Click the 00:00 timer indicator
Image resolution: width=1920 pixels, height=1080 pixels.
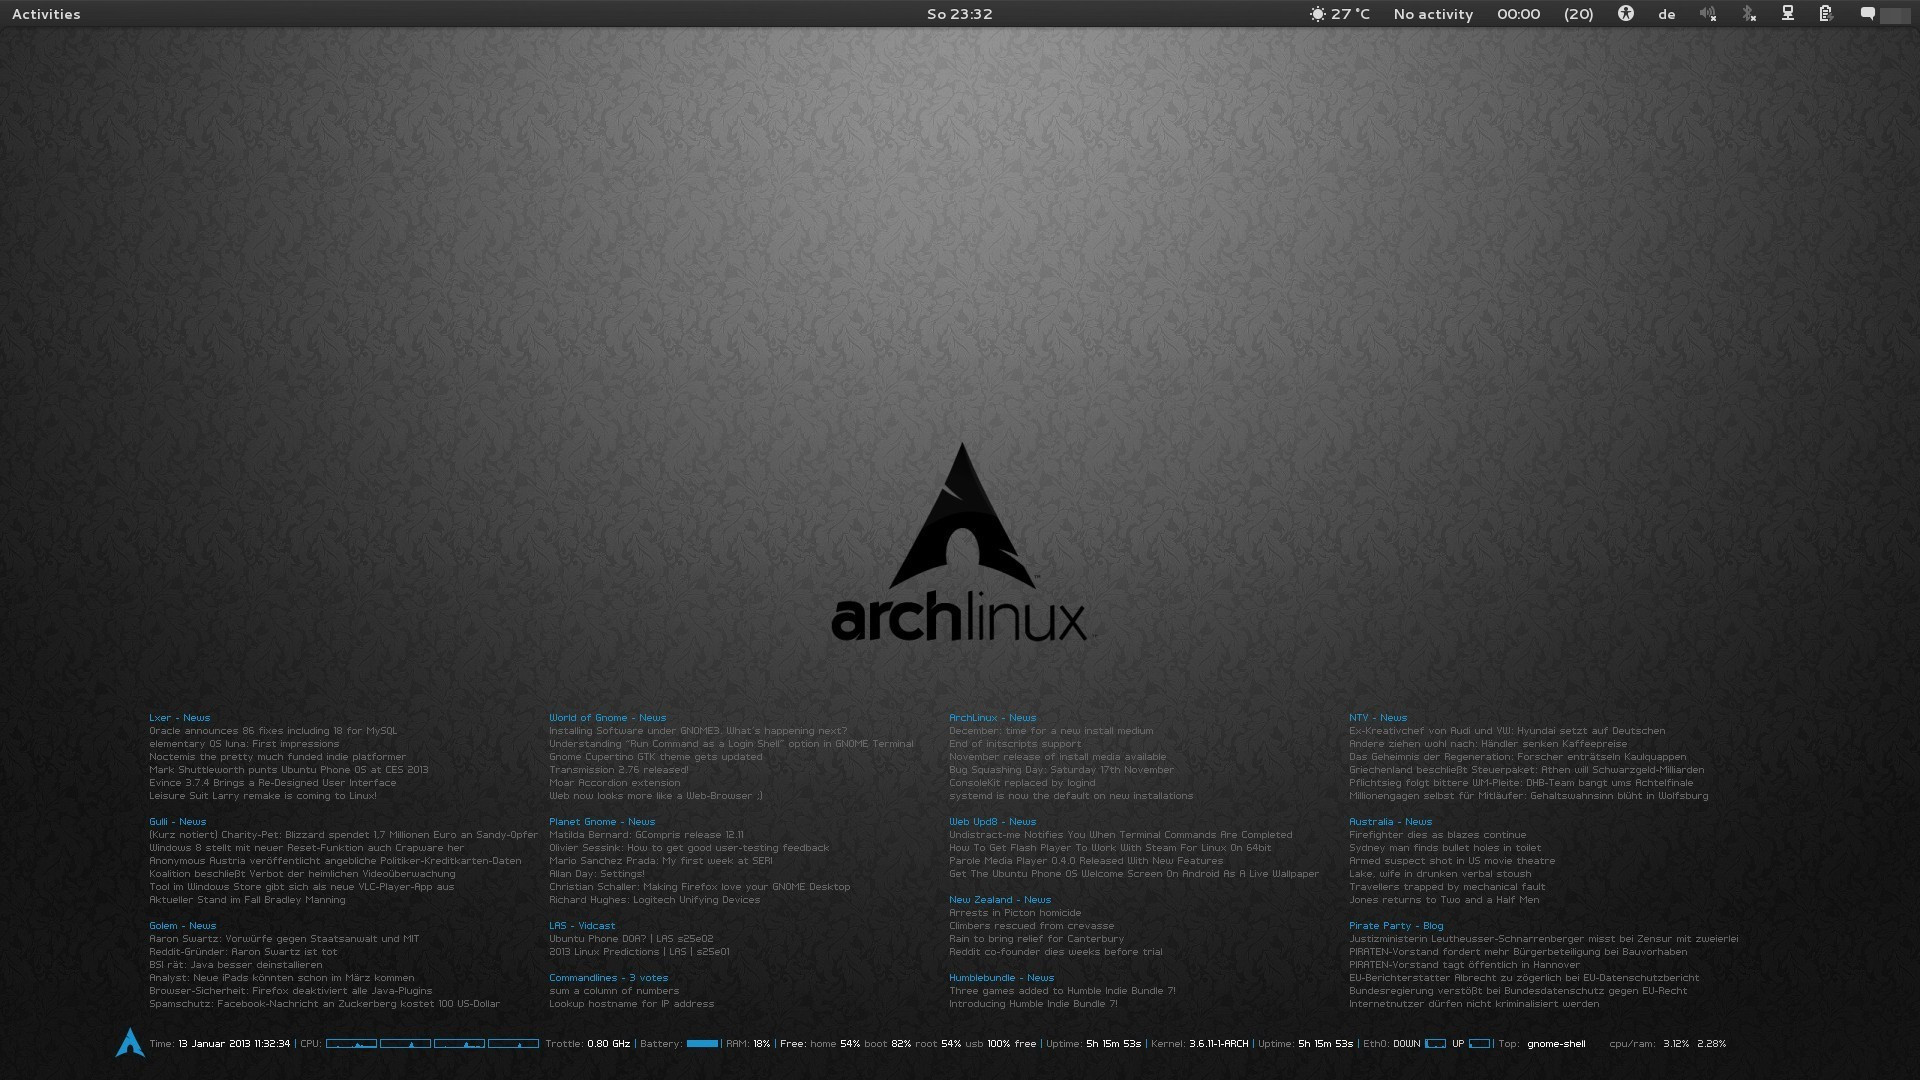pos(1518,14)
